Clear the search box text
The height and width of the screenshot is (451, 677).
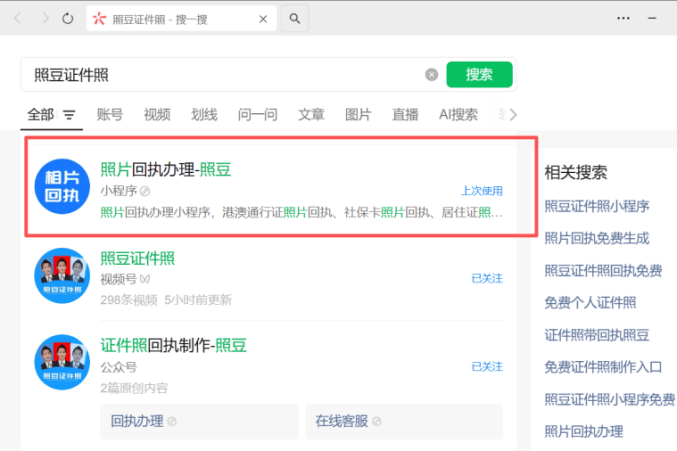(x=431, y=75)
